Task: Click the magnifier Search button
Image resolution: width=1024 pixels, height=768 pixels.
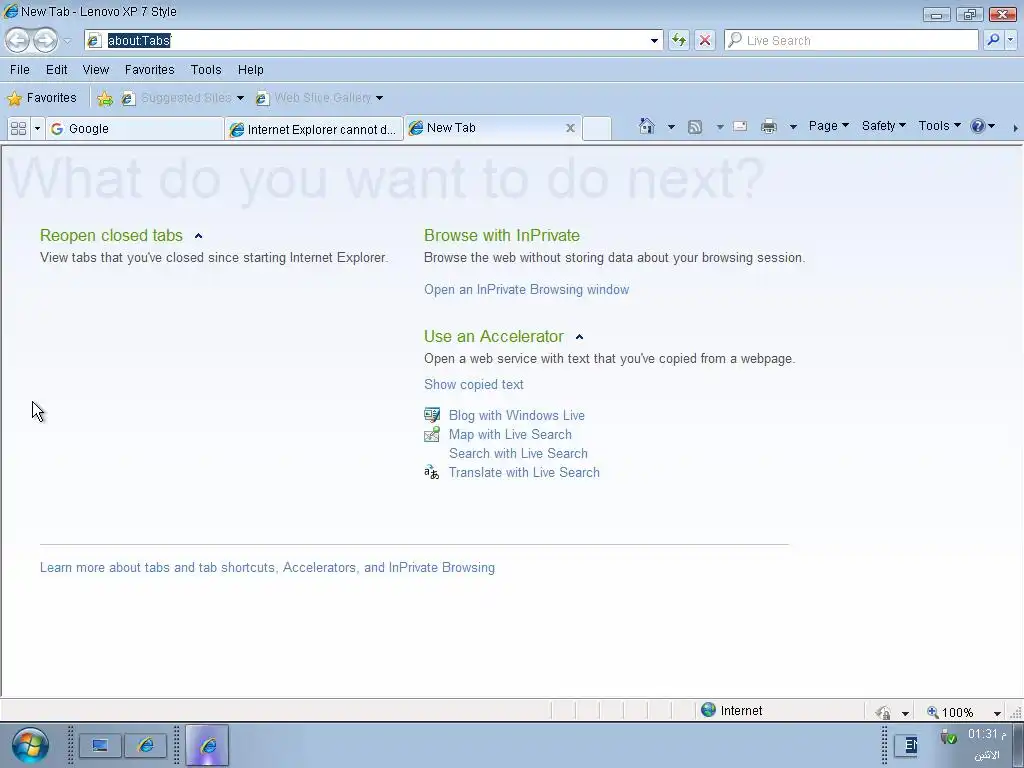Action: (993, 40)
